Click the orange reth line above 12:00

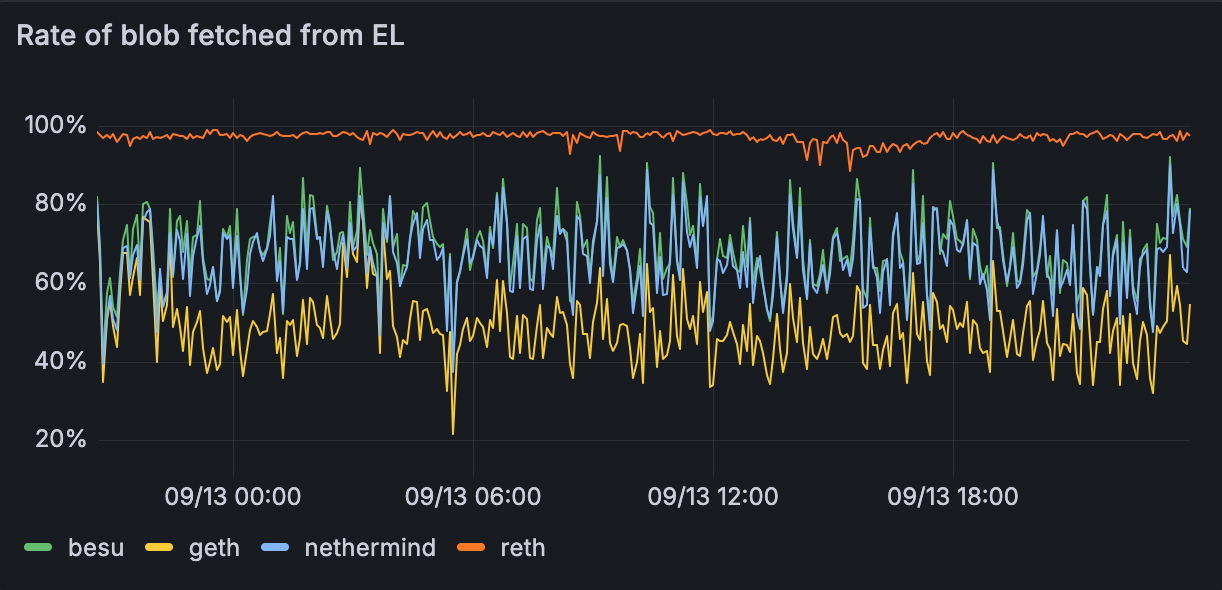713,133
